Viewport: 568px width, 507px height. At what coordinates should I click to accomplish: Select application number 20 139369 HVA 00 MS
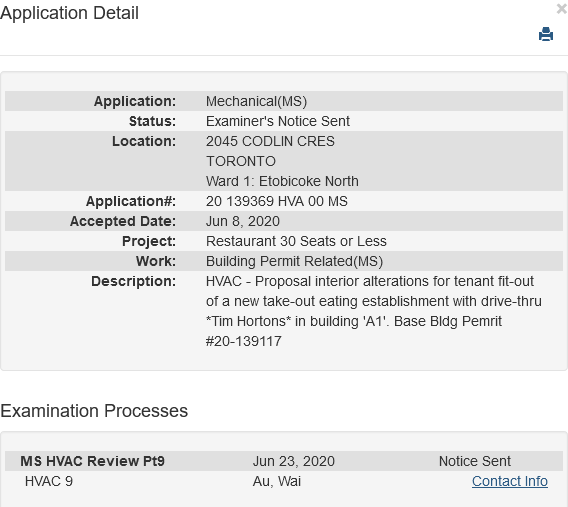[277, 201]
